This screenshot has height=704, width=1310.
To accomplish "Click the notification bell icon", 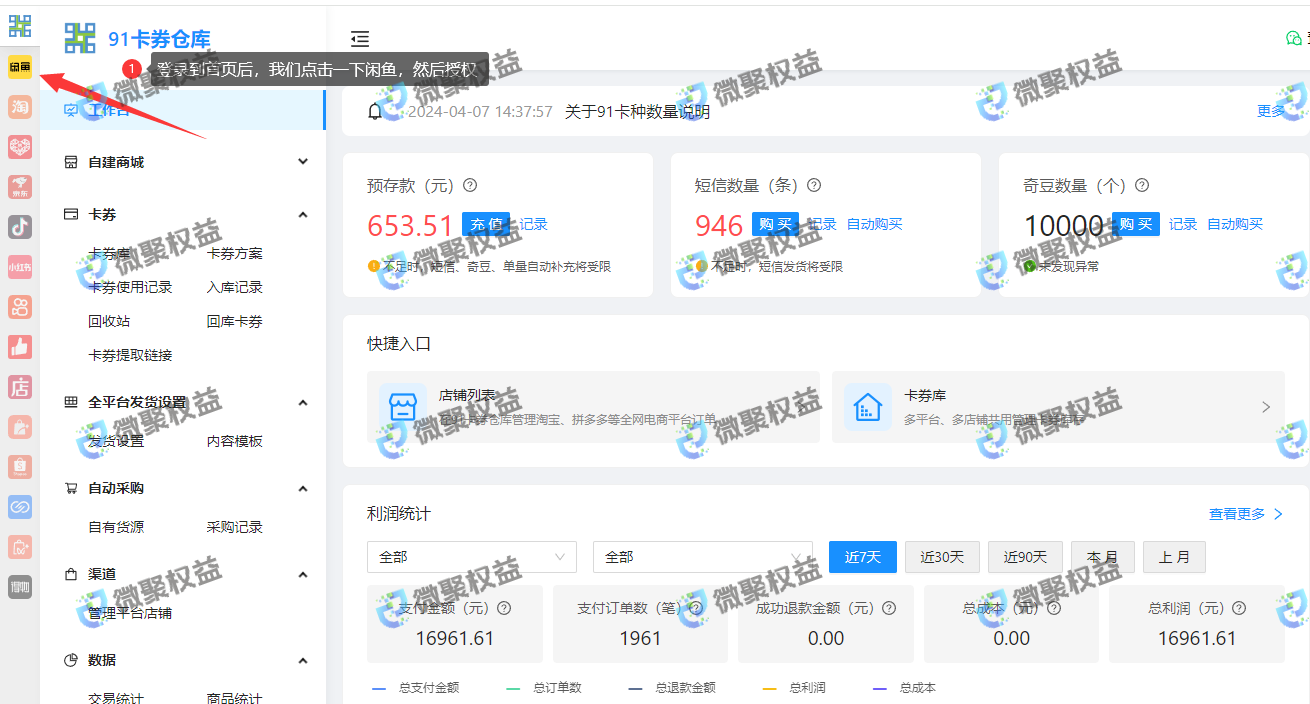I will 375,112.
